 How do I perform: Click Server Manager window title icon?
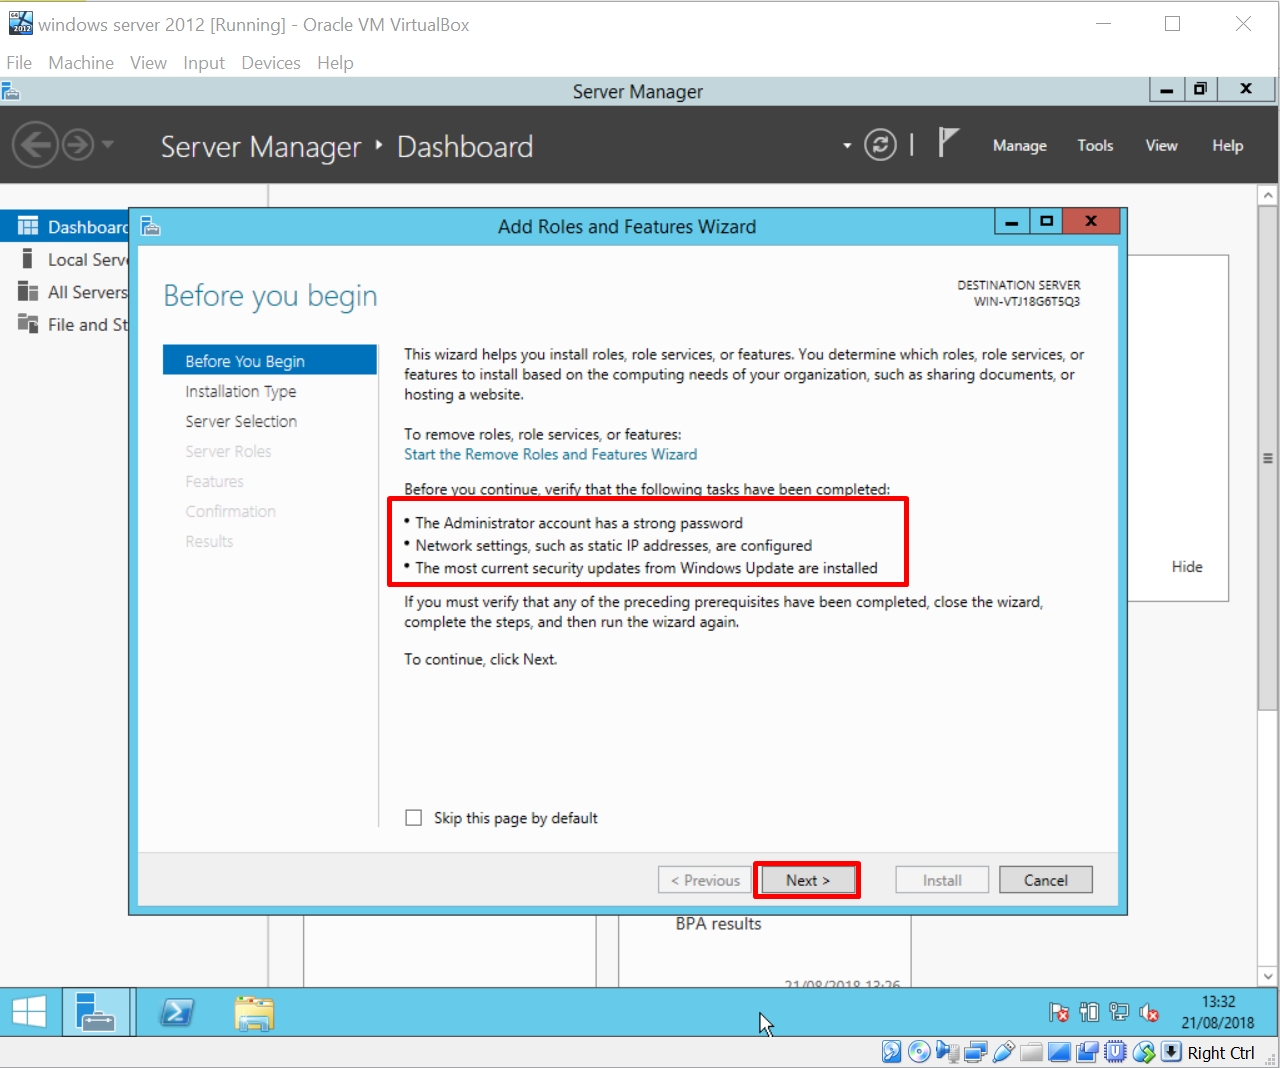click(11, 92)
